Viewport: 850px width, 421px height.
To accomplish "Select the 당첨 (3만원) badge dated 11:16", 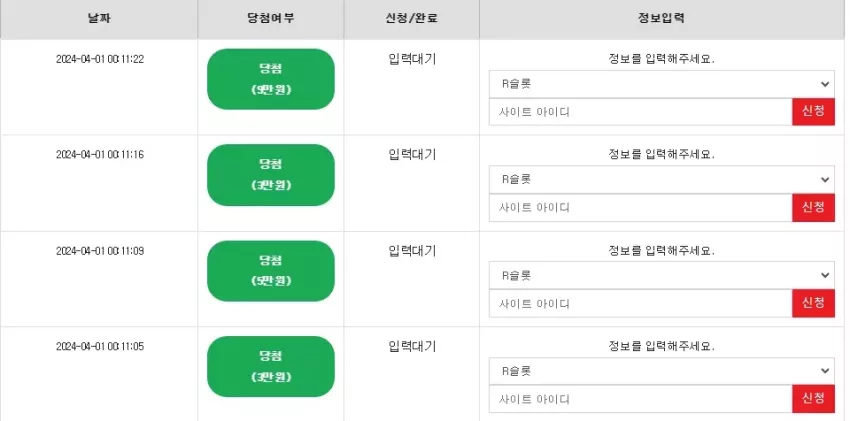I will point(271,175).
